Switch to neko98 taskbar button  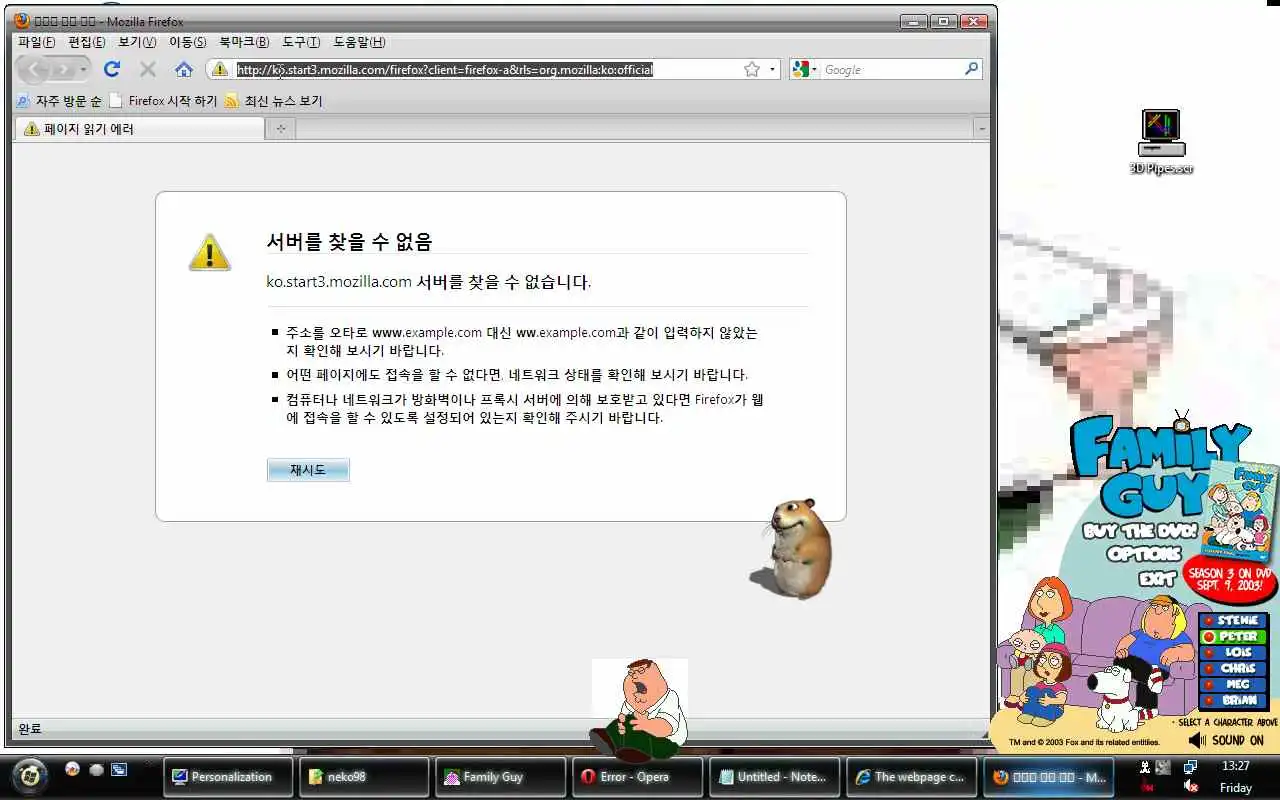tap(364, 776)
